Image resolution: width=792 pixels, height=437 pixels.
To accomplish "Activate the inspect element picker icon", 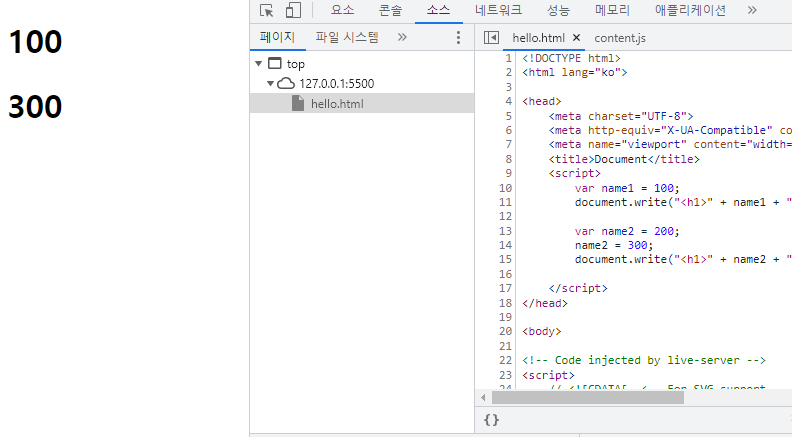I will pos(266,10).
